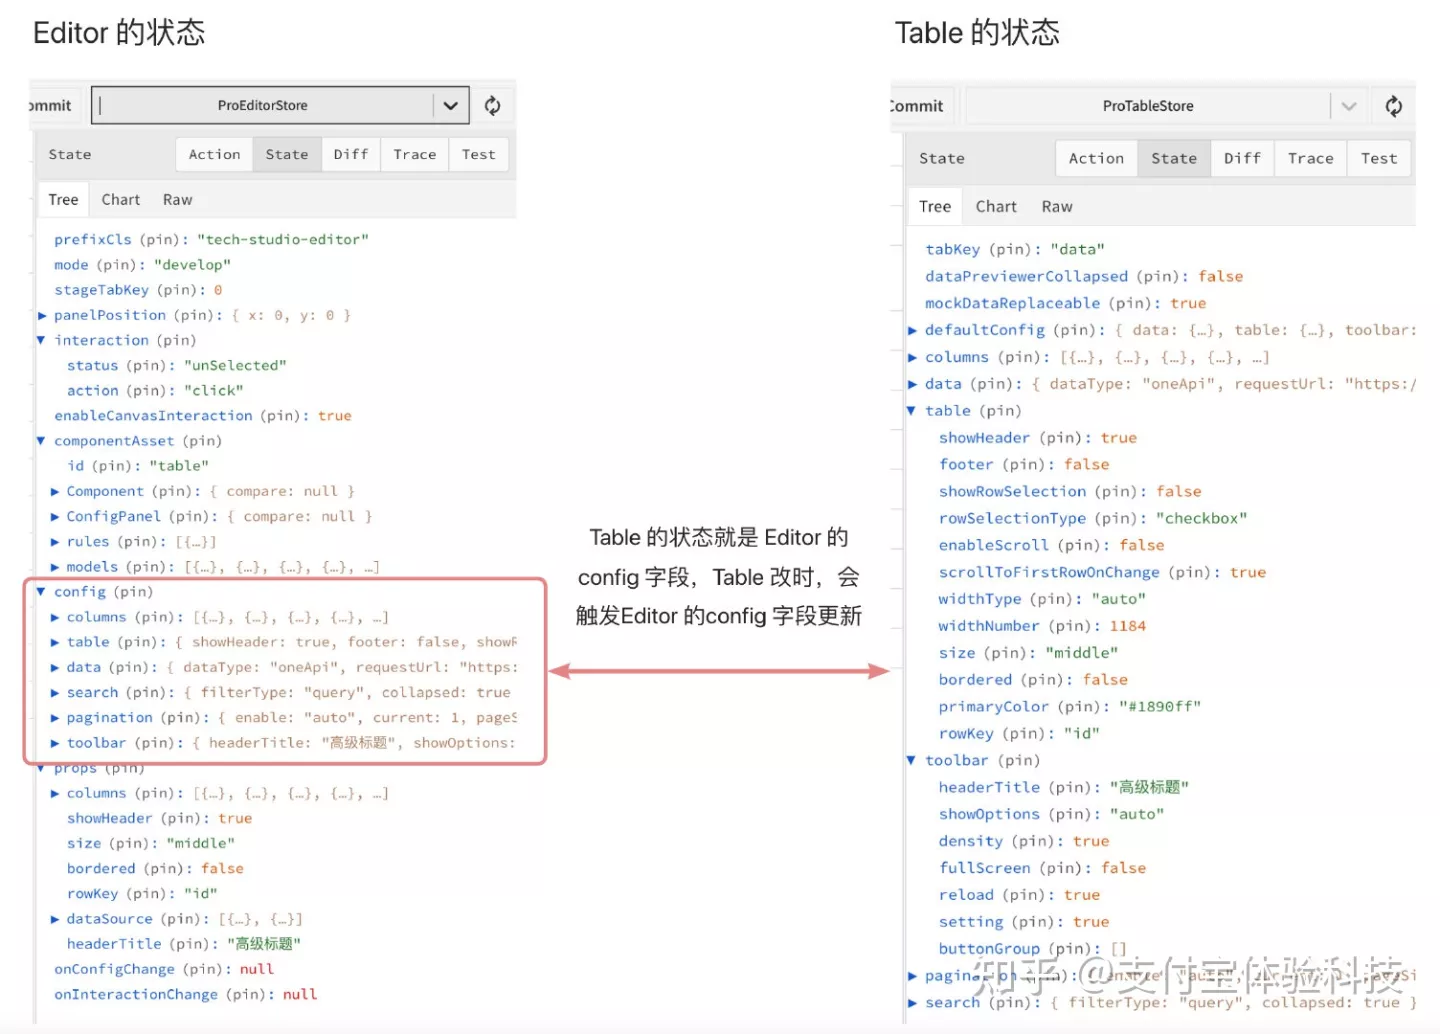Open Diff tab in Editor panel
Screen dimensions: 1440x1034
tap(351, 154)
